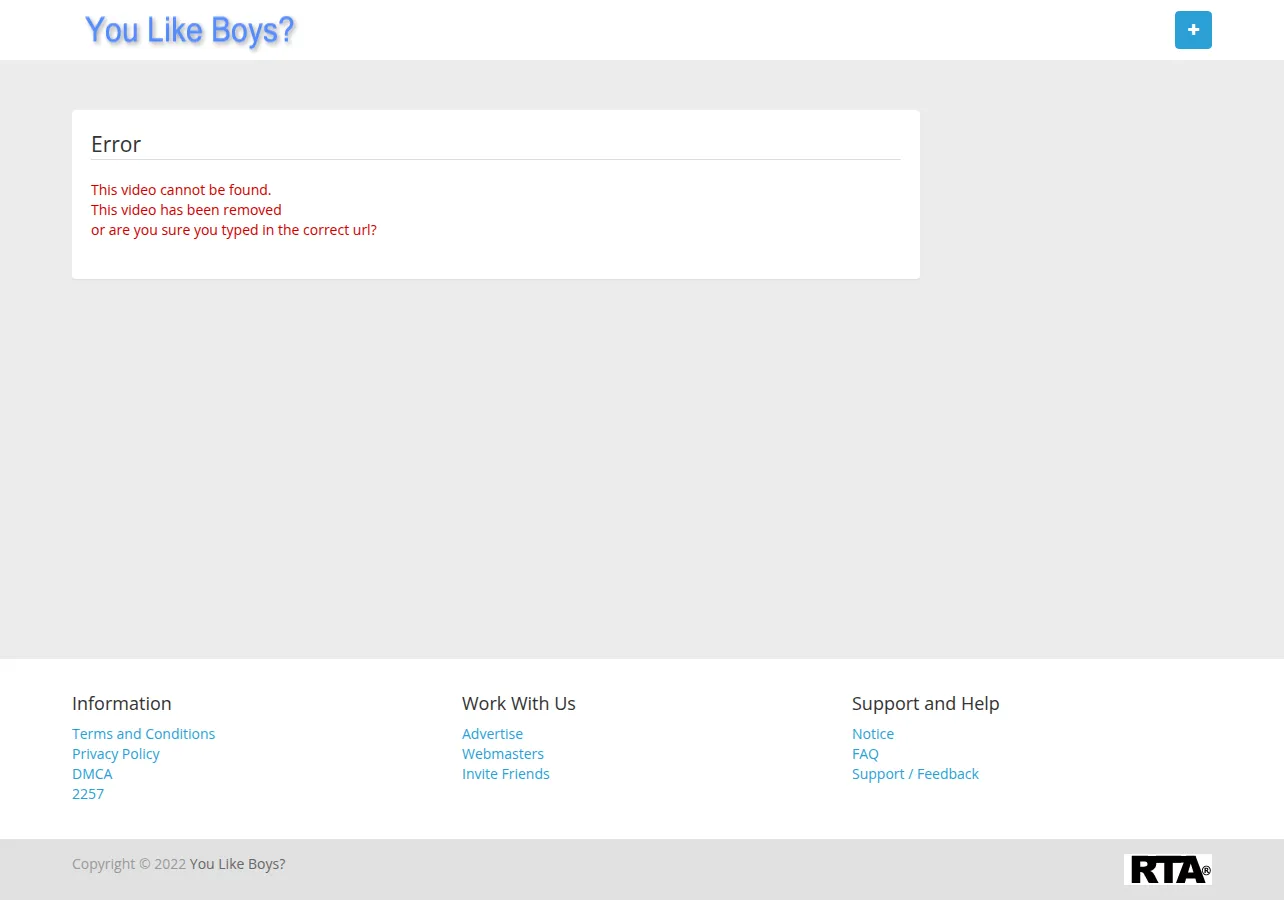1284x900 pixels.
Task: Select the Invite Friends link
Action: pyautogui.click(x=506, y=774)
